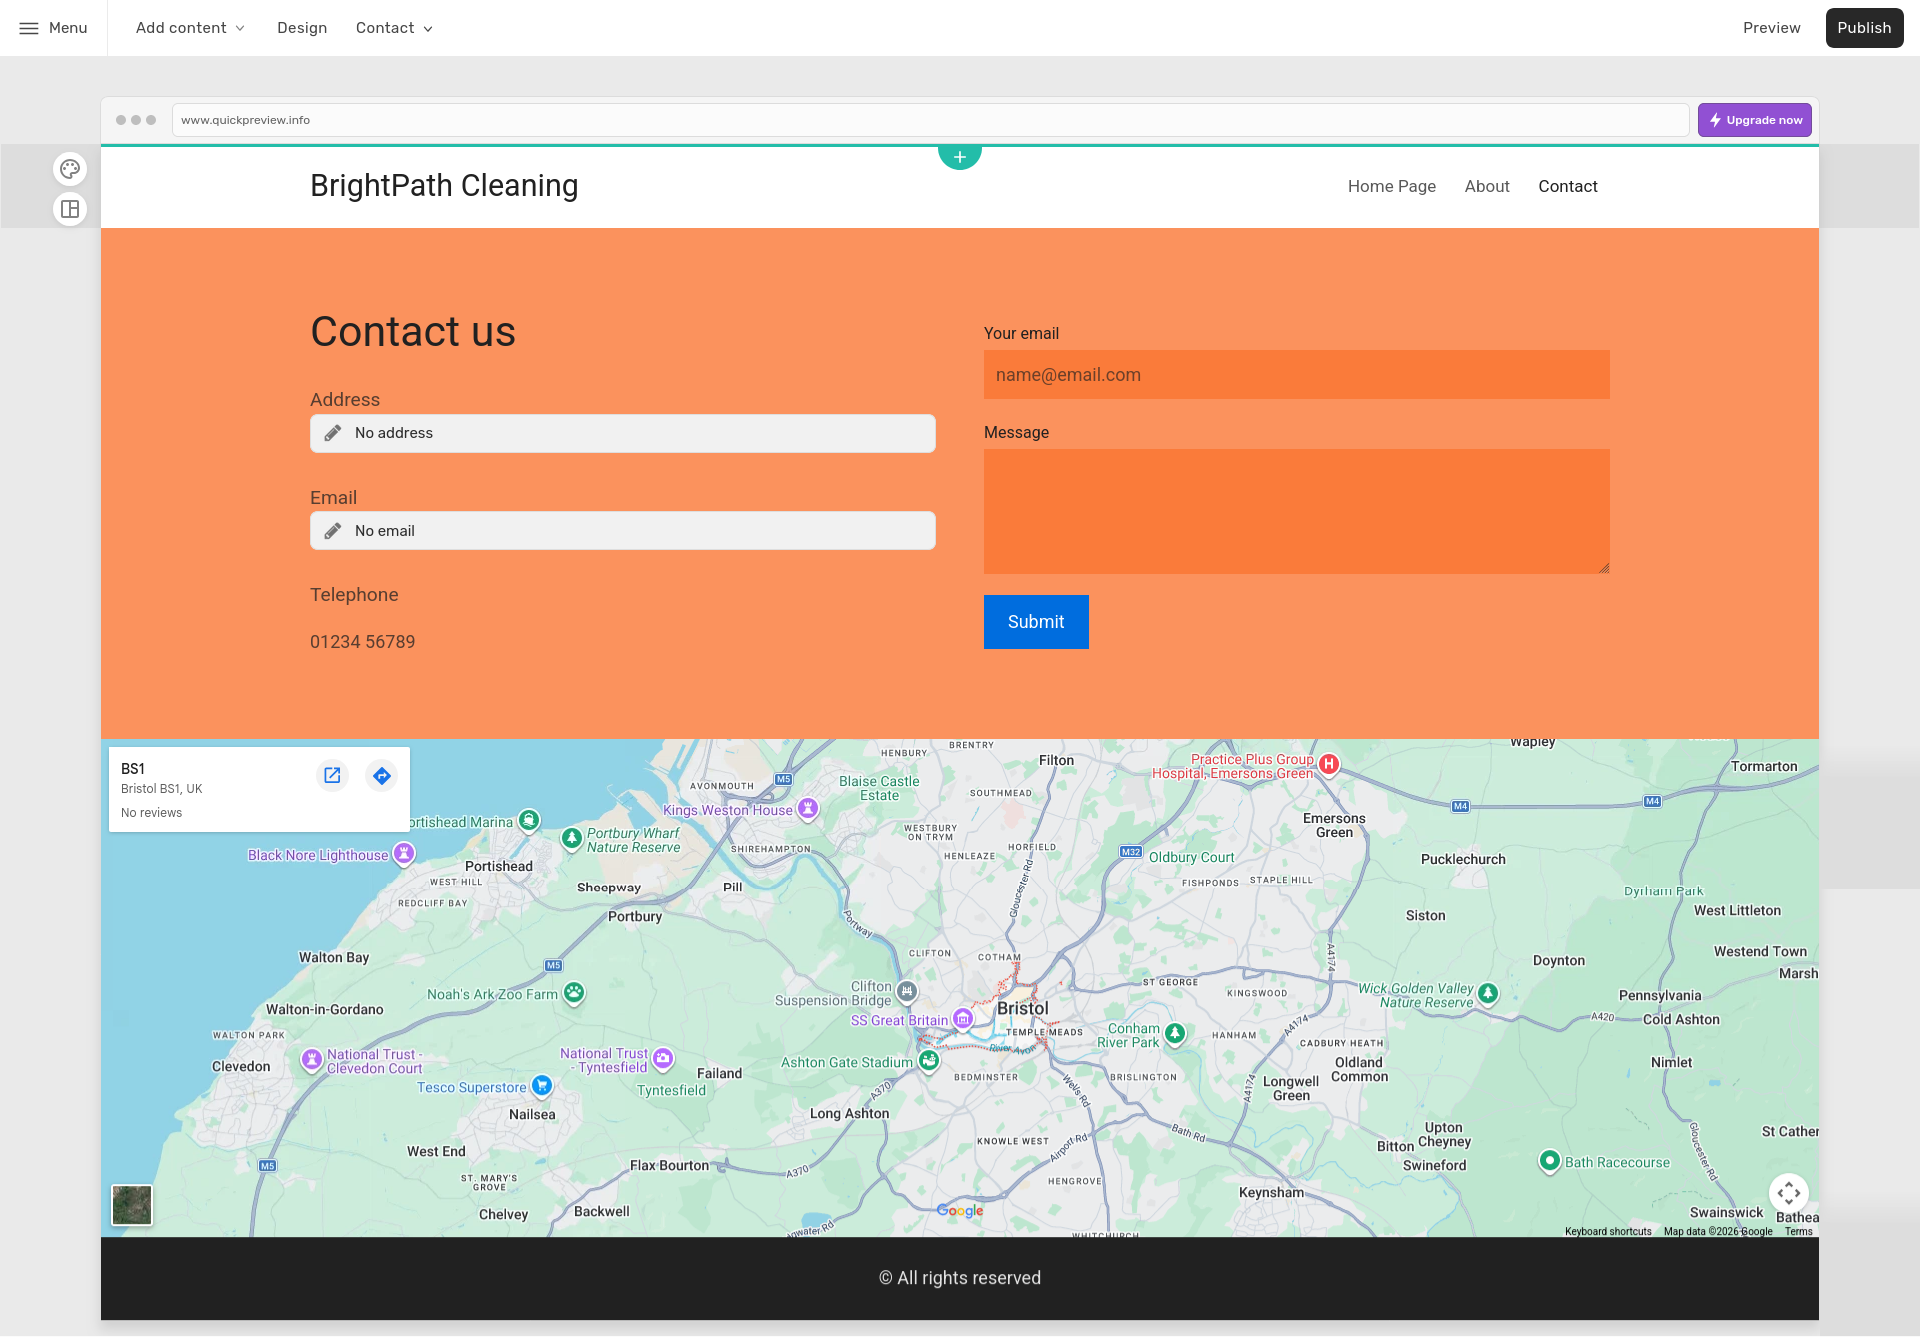Image resolution: width=1920 pixels, height=1337 pixels.
Task: Toggle the satellite view thumbnail on map
Action: (x=132, y=1205)
